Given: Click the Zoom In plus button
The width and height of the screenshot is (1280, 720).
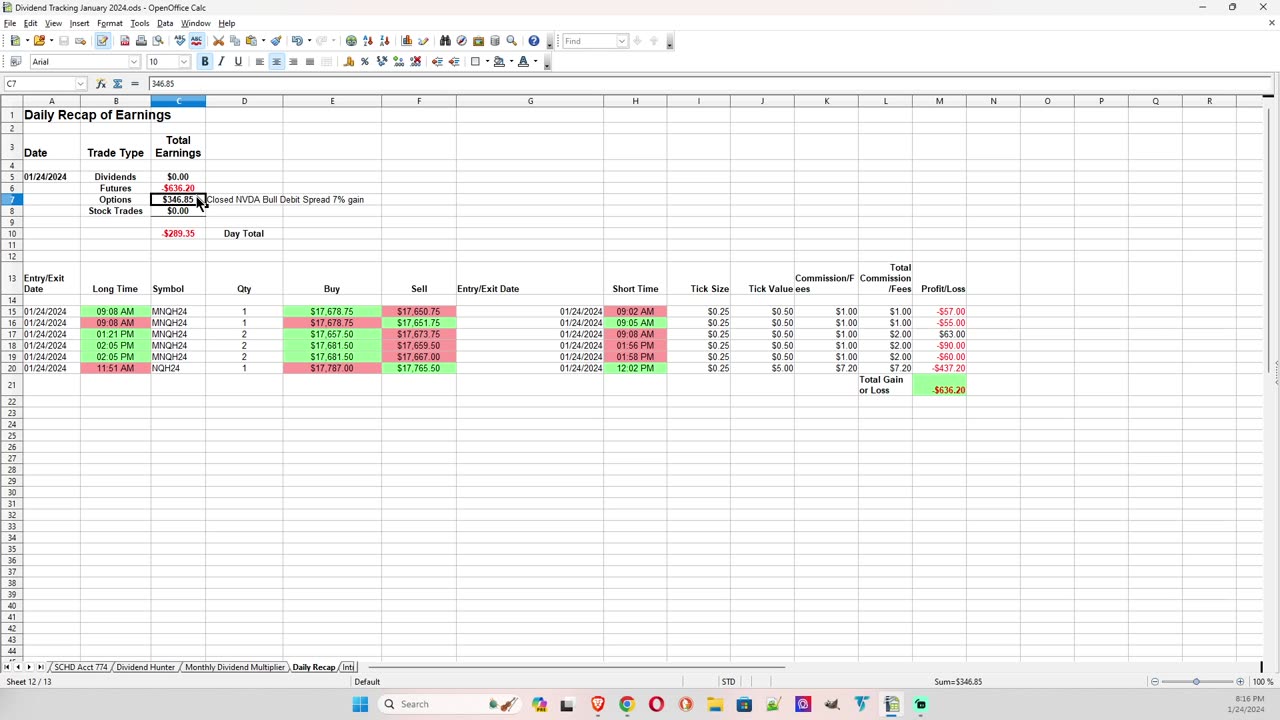Looking at the screenshot, I should click(x=1240, y=682).
